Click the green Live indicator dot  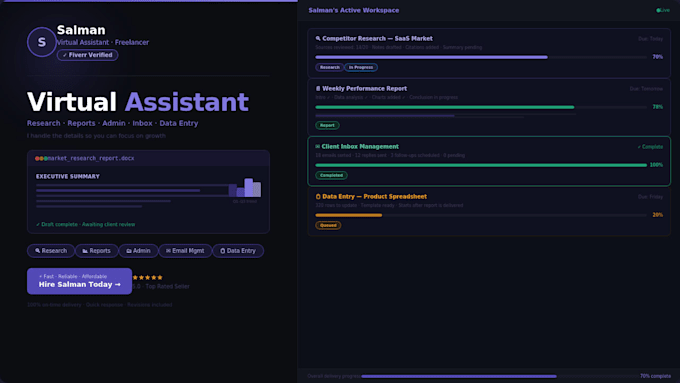tap(658, 10)
